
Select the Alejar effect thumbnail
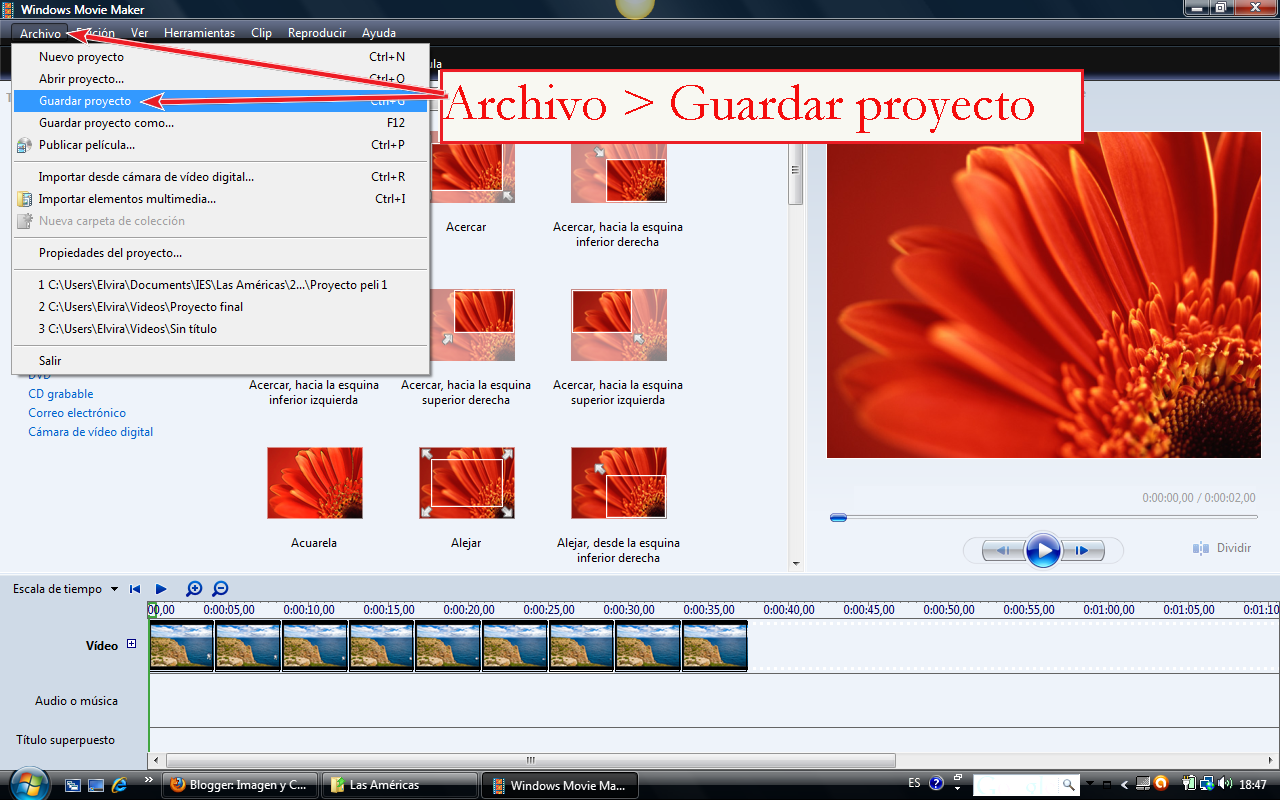tap(467, 483)
